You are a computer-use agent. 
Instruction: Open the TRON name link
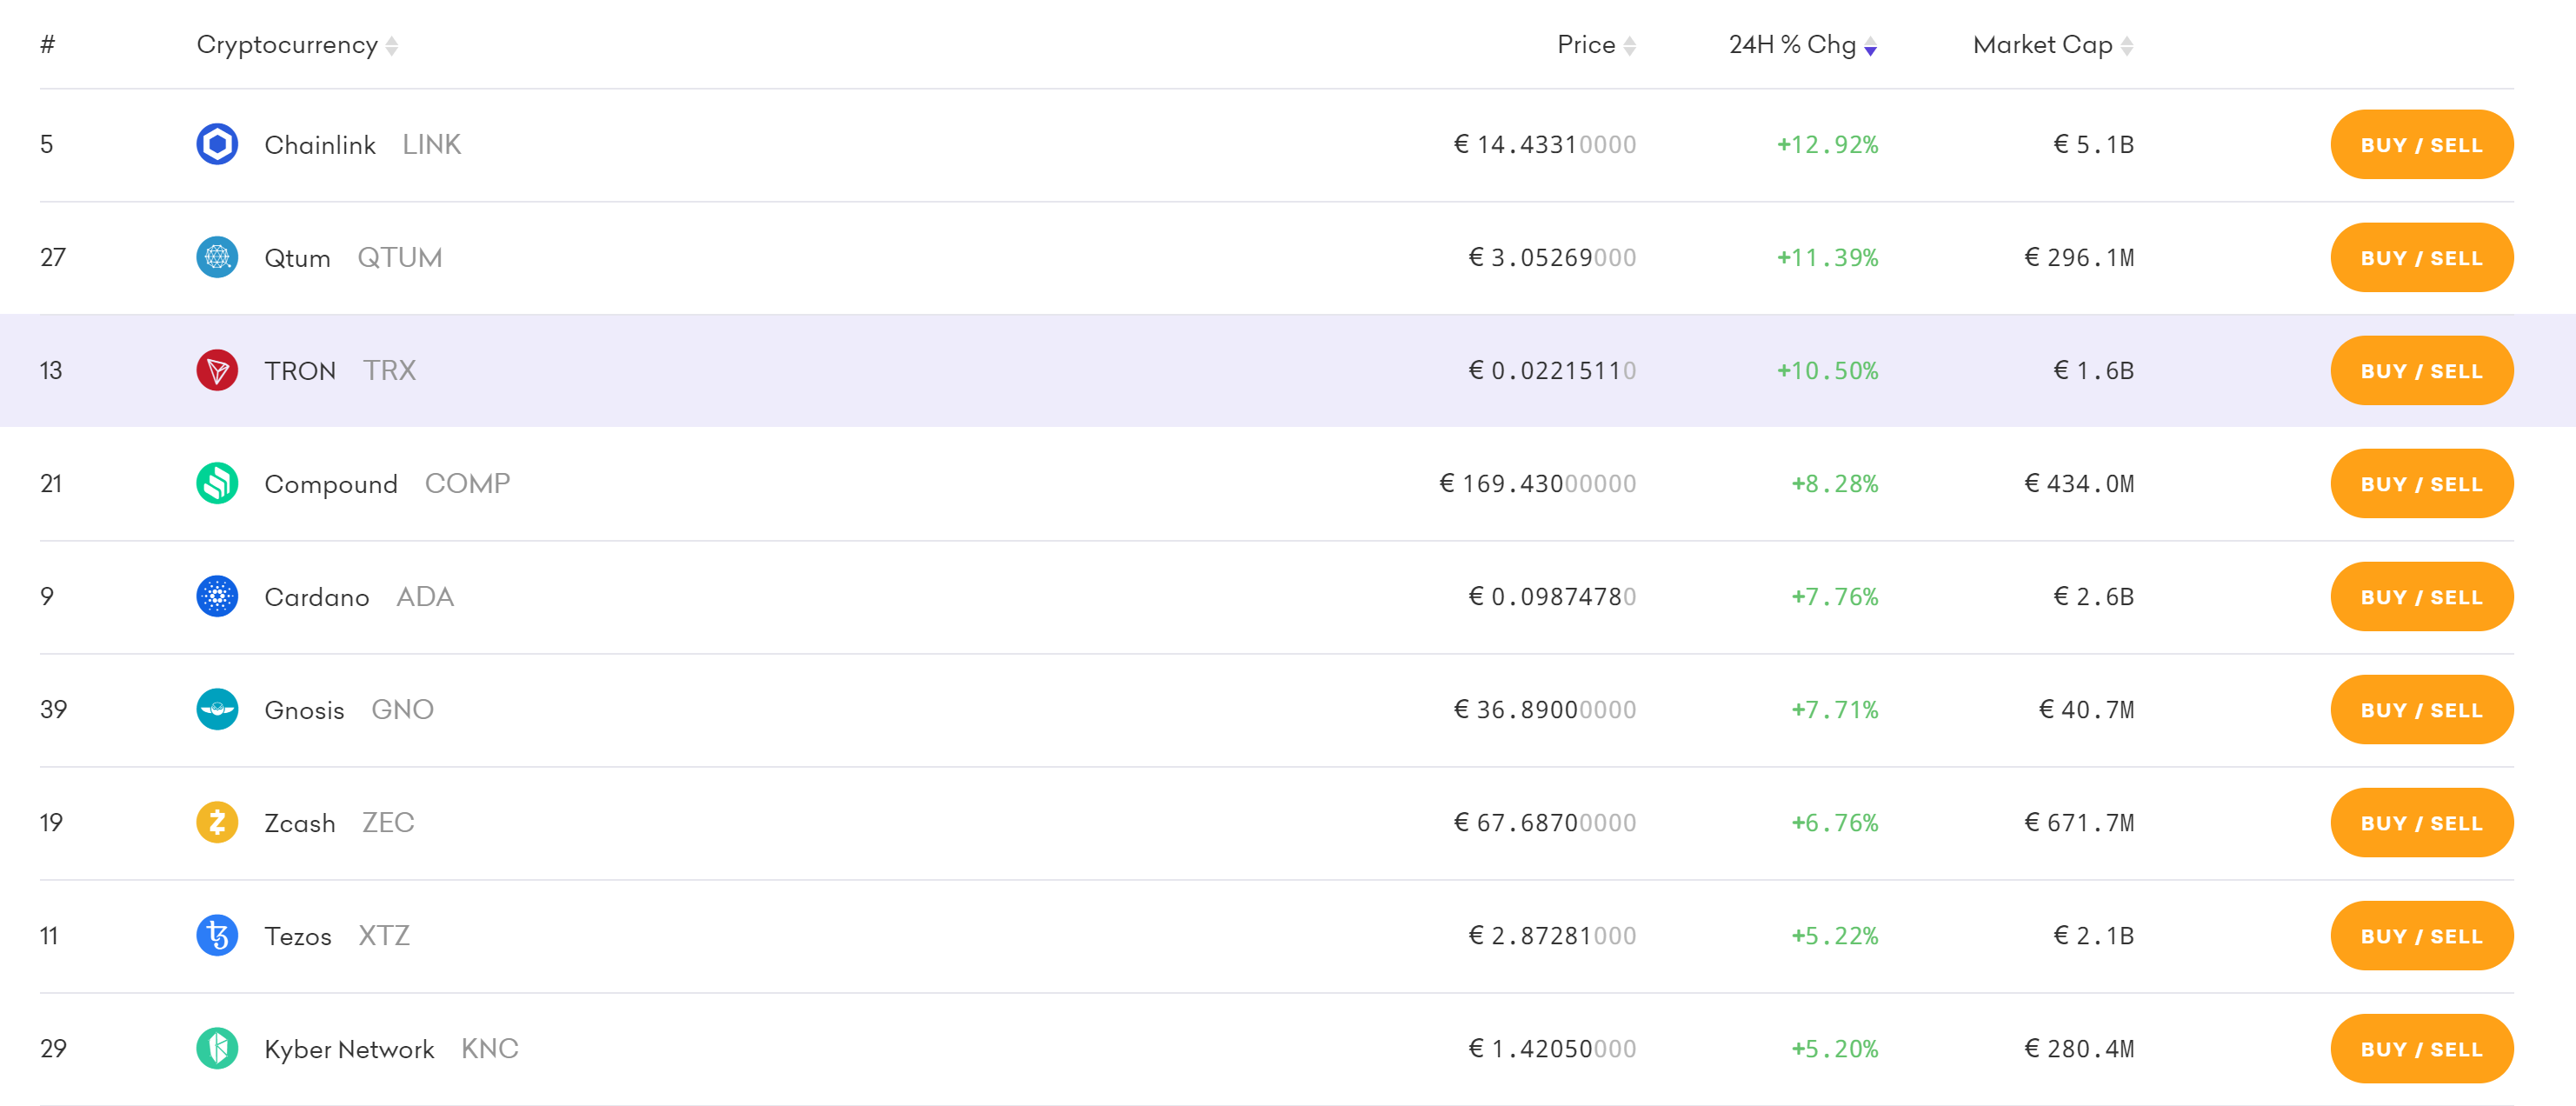click(x=300, y=371)
